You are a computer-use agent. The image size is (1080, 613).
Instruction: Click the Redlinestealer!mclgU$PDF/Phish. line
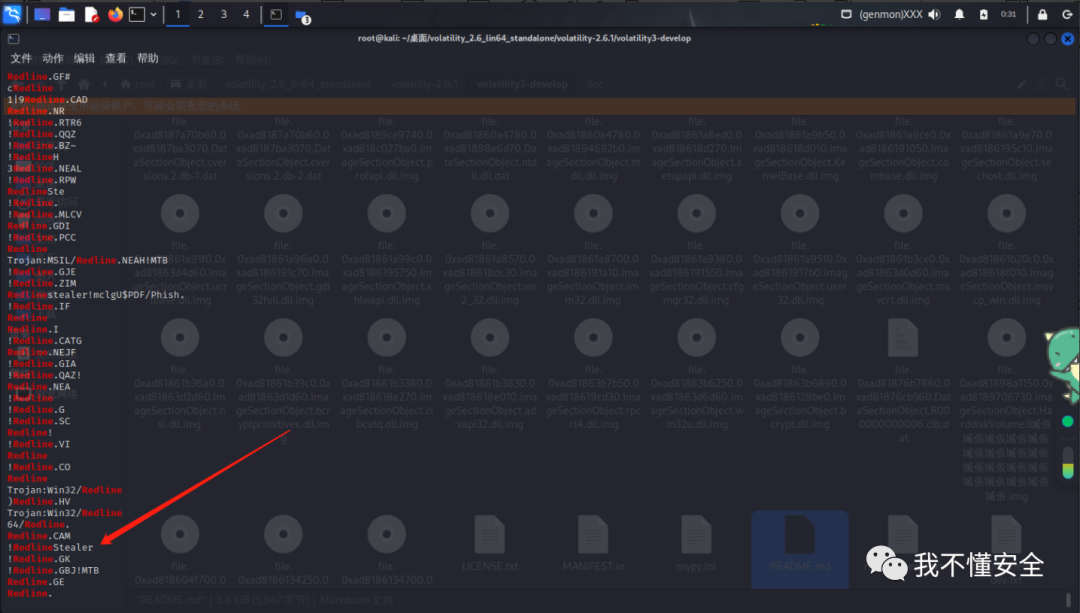pyautogui.click(x=96, y=295)
